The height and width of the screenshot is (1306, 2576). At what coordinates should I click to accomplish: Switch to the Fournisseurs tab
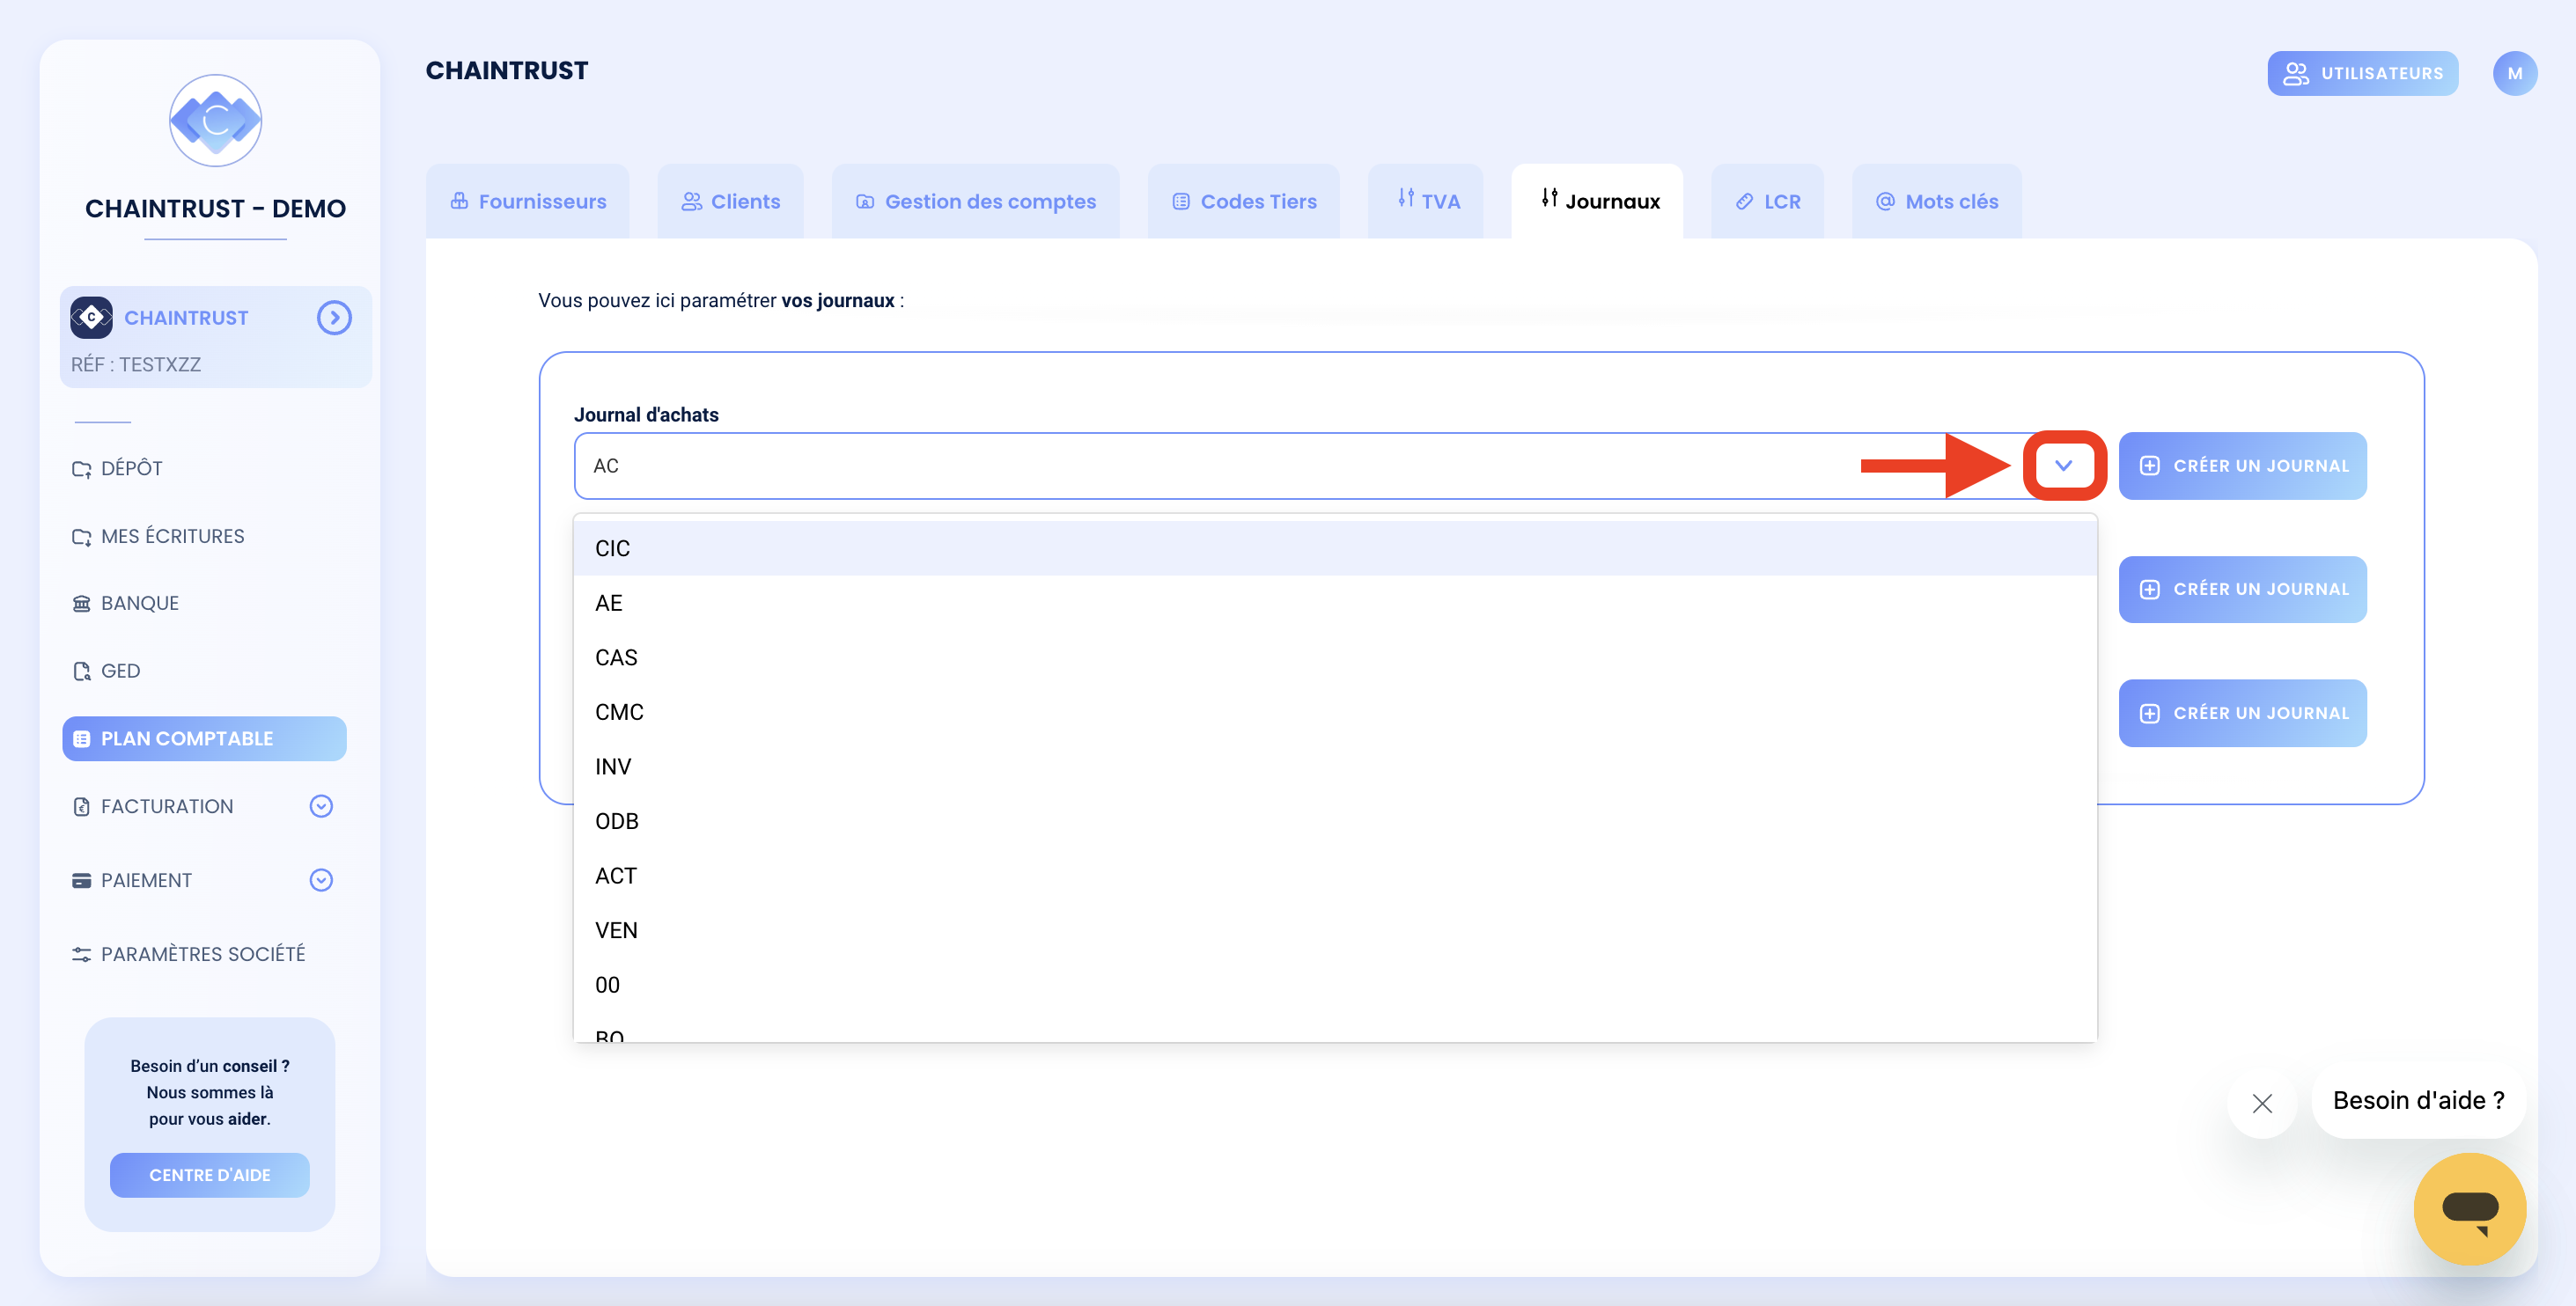tap(528, 201)
